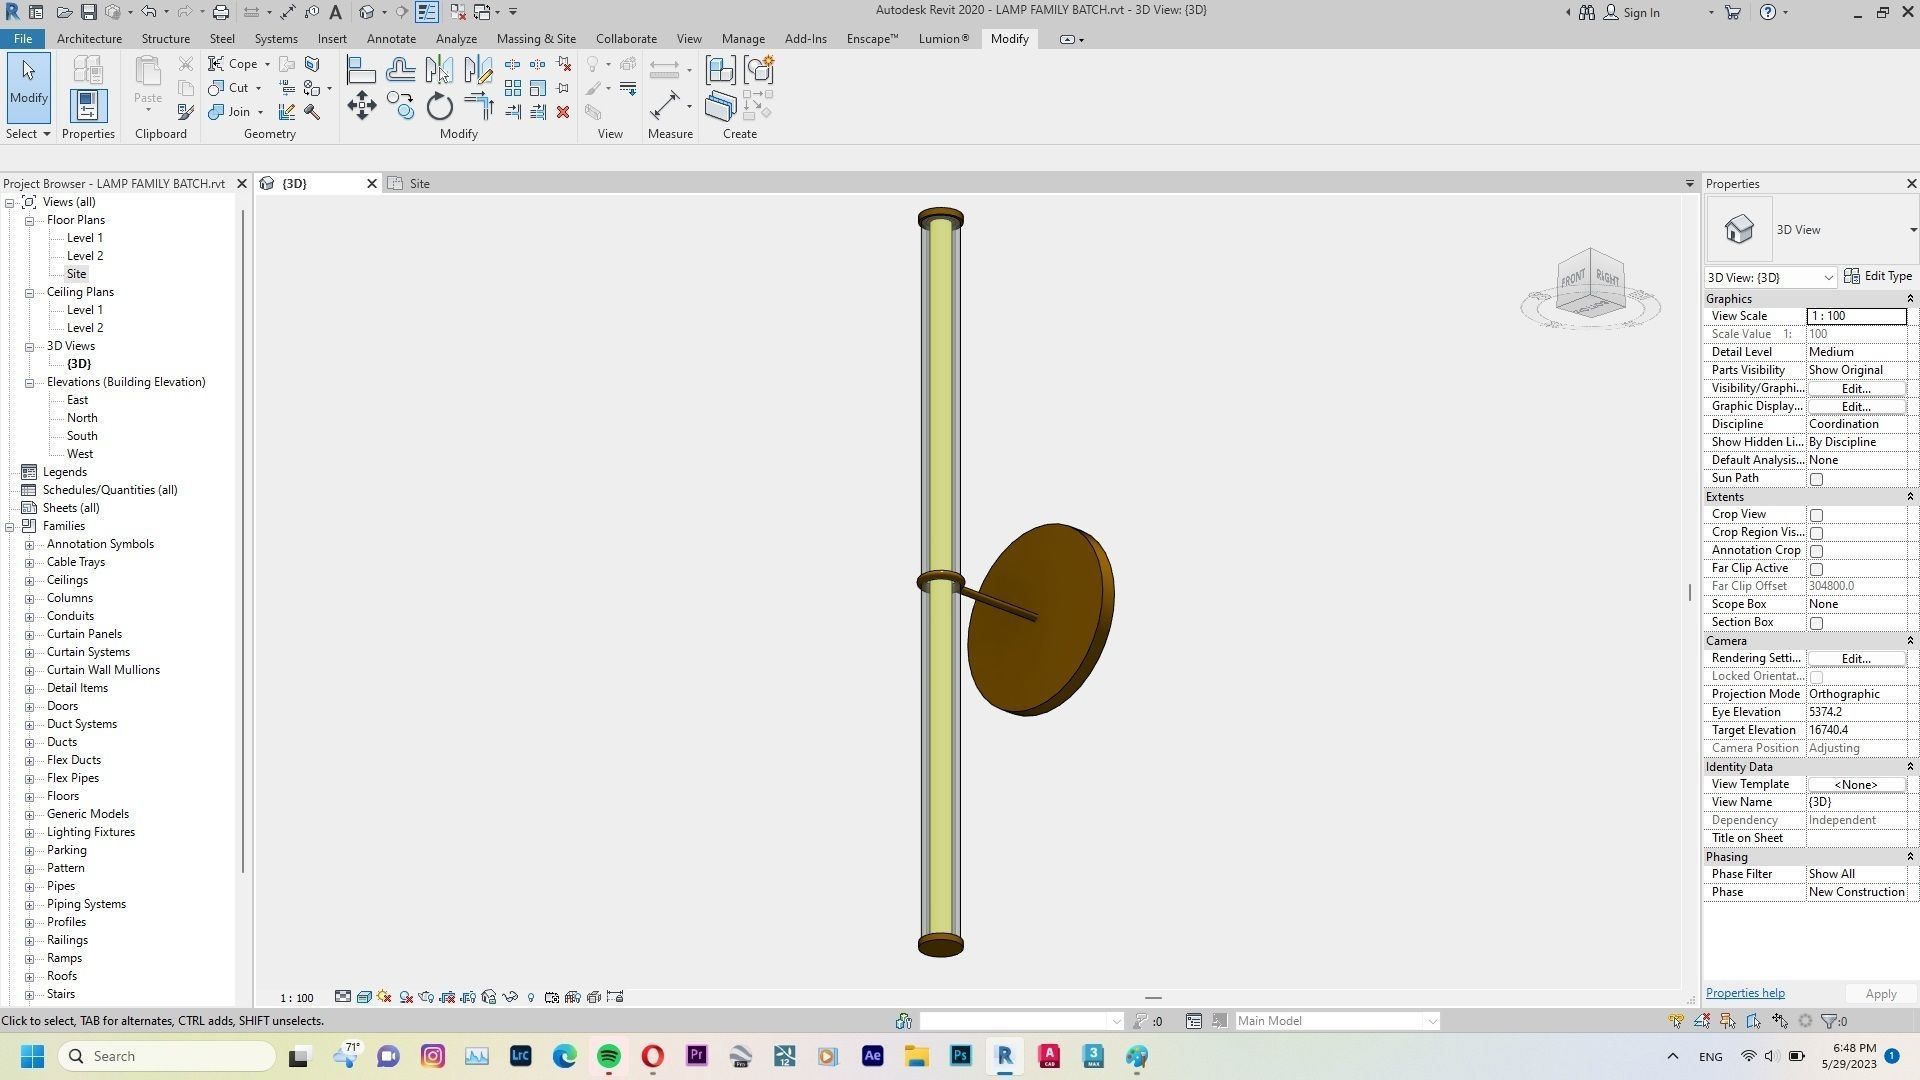Viewport: 1920px width, 1080px height.
Task: Click the Temporary Hide/Isolate glasses icon
Action: [510, 997]
